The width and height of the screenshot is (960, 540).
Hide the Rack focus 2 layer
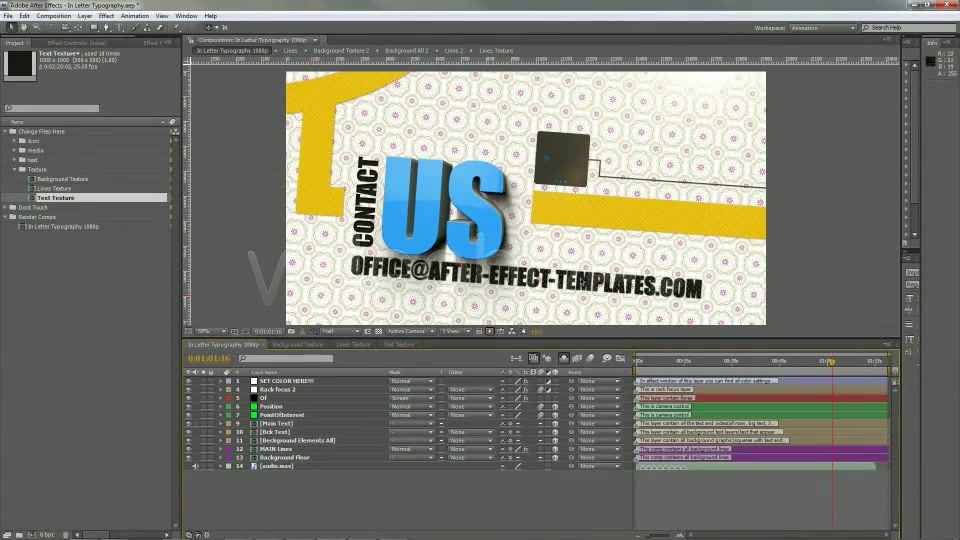pyautogui.click(x=189, y=389)
